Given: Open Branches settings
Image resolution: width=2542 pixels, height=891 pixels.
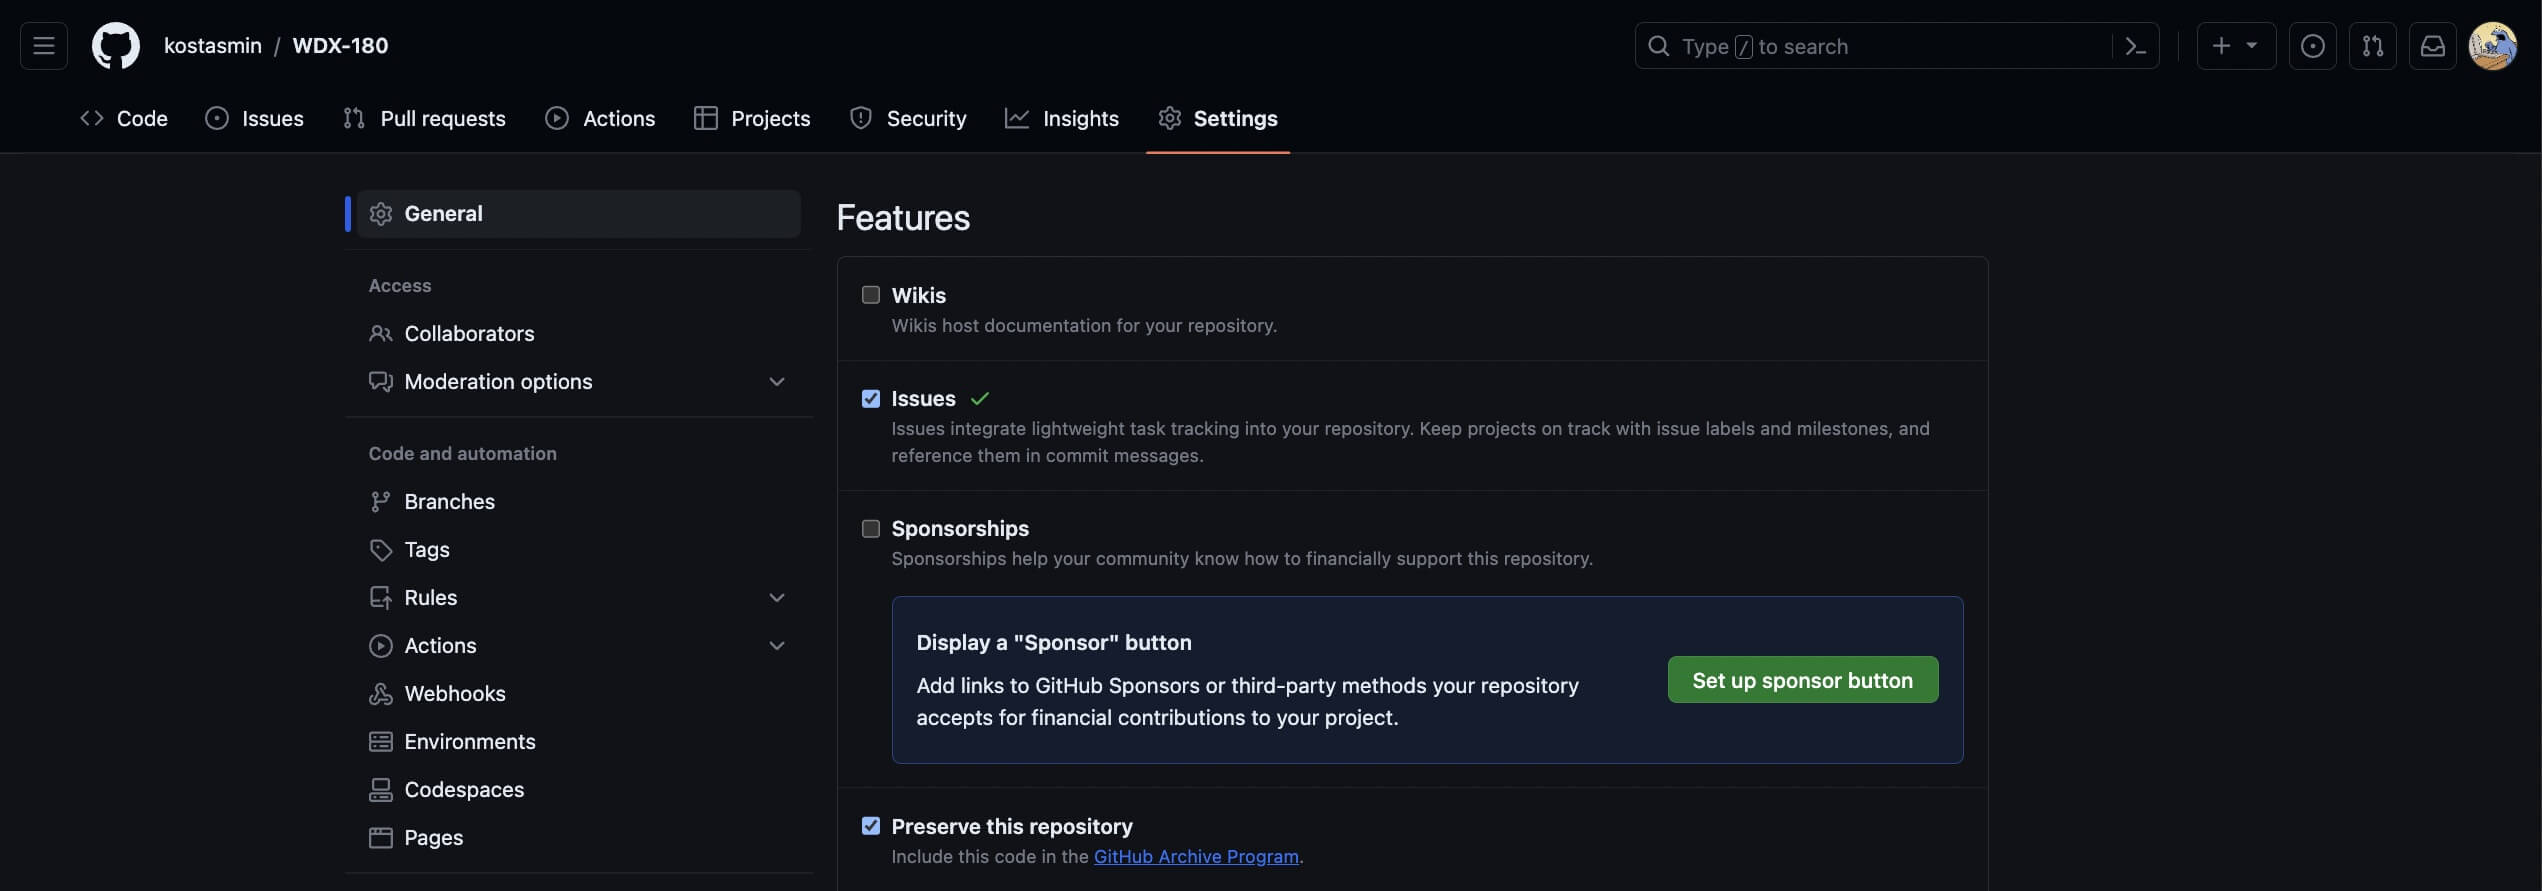Looking at the screenshot, I should [x=579, y=502].
